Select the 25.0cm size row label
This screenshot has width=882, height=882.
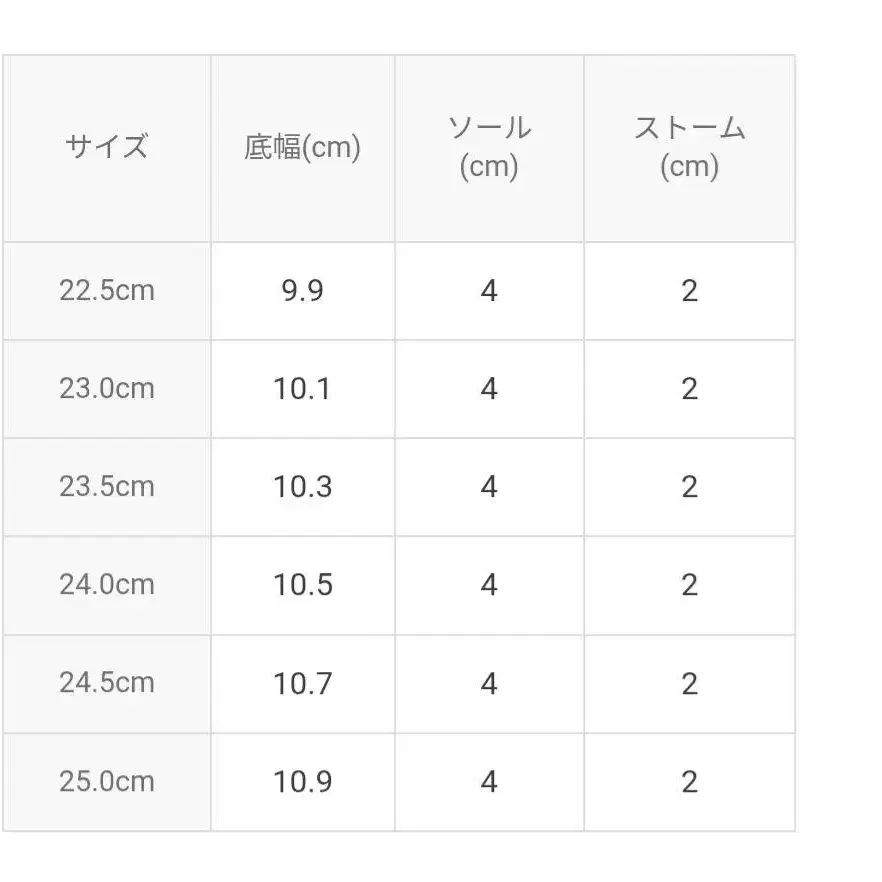107,781
